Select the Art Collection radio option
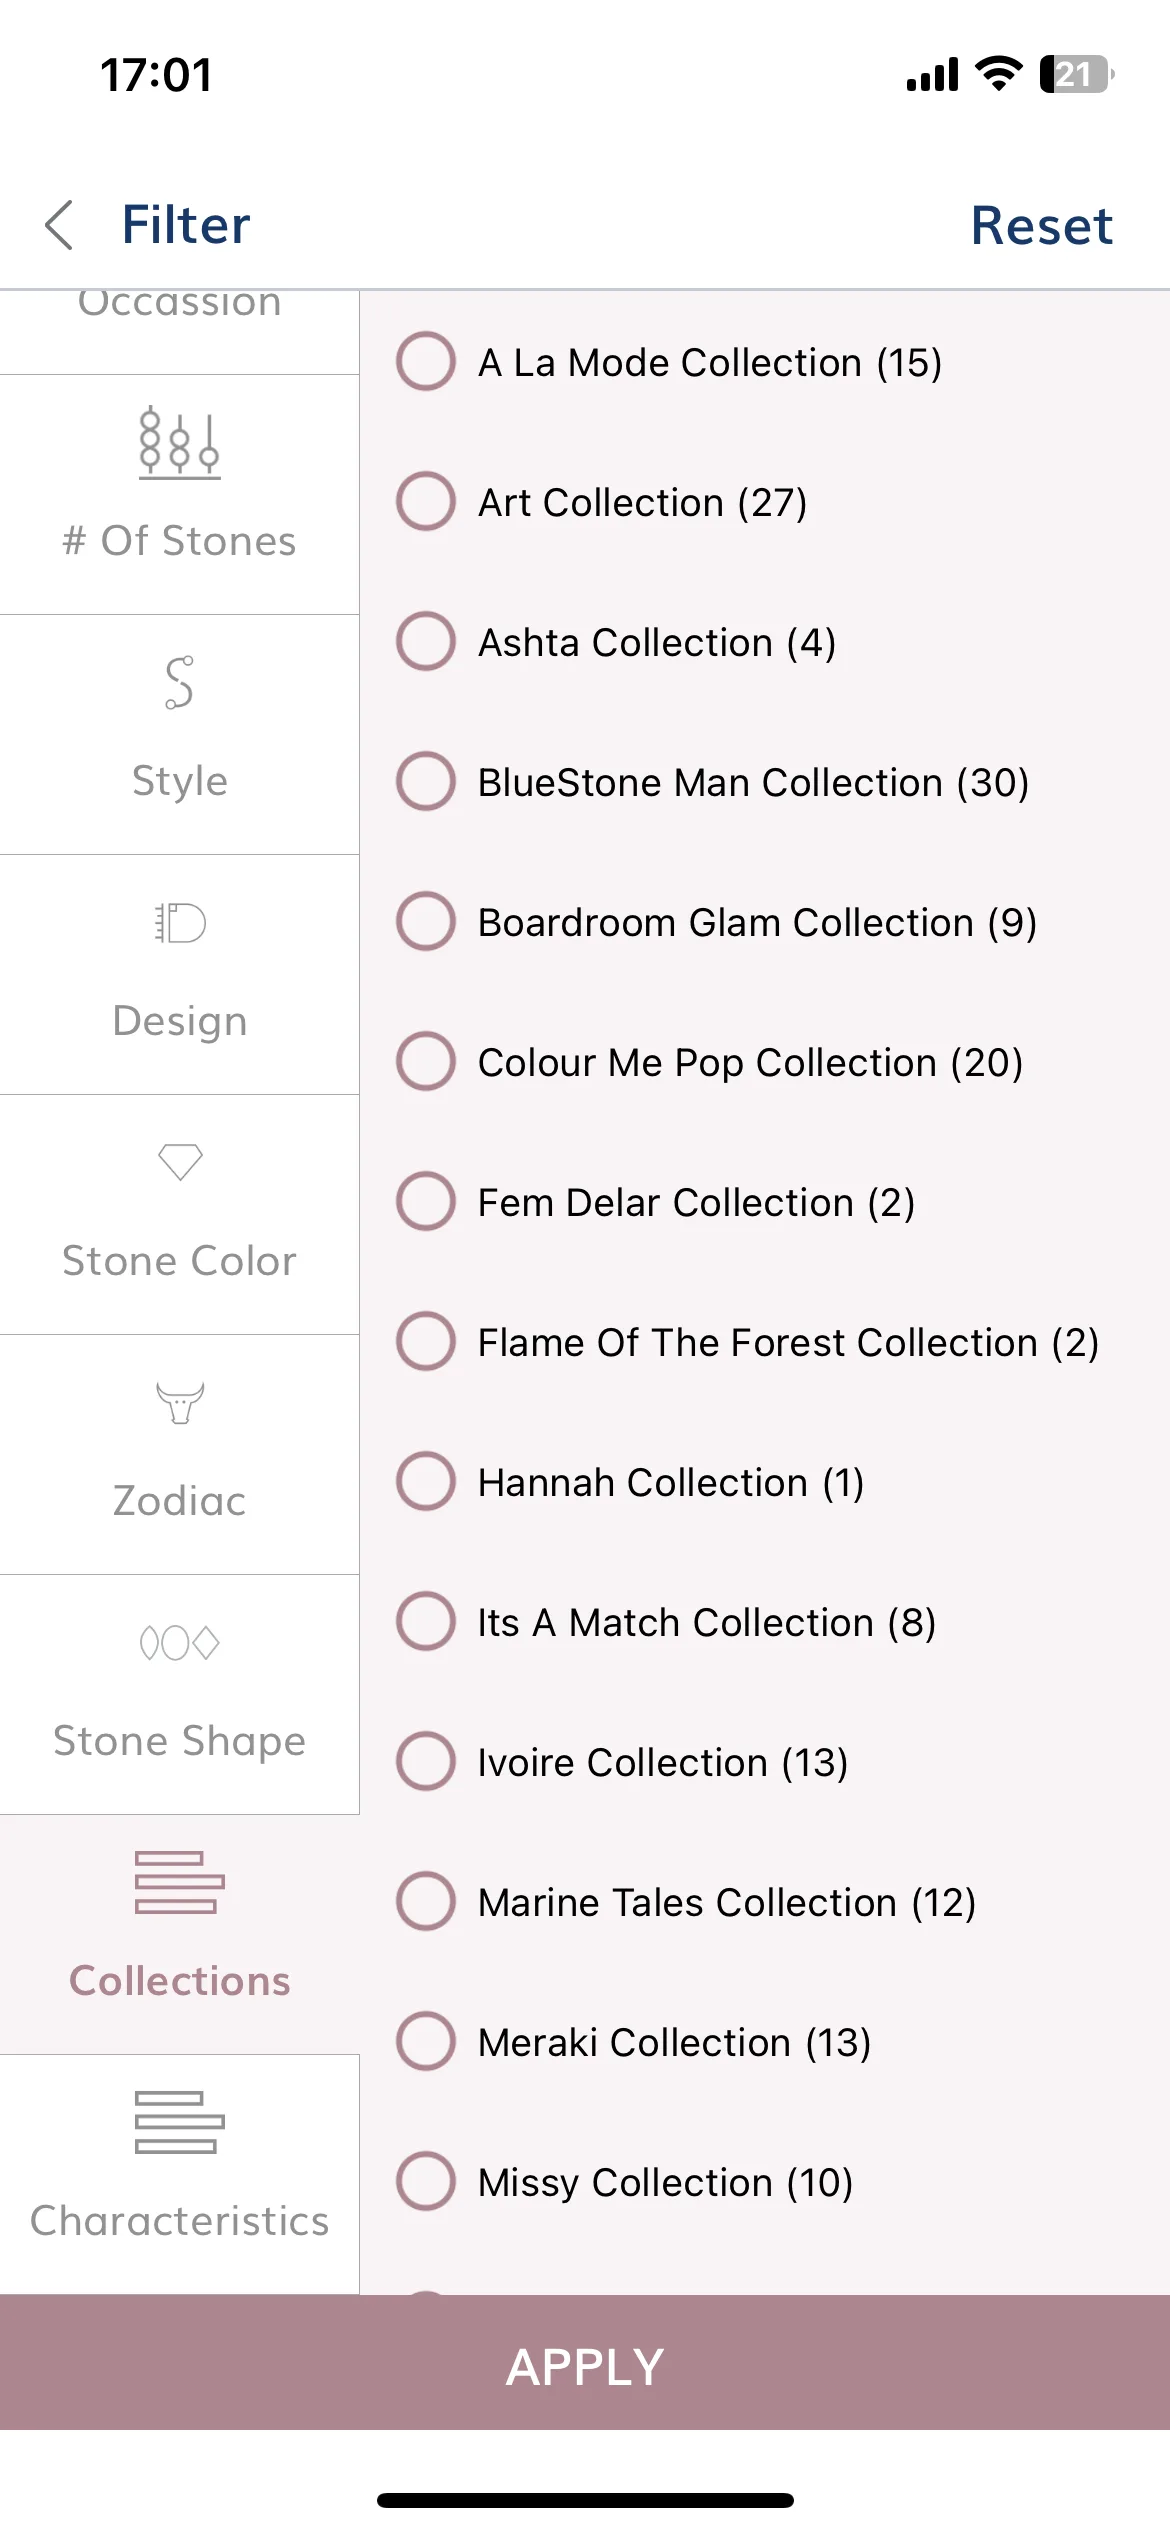 click(427, 501)
